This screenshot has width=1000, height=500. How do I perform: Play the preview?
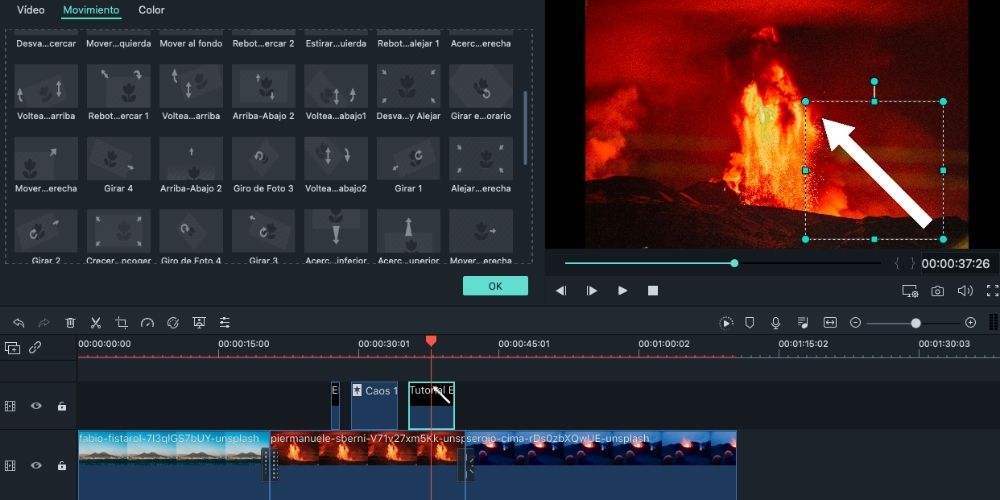[x=622, y=291]
